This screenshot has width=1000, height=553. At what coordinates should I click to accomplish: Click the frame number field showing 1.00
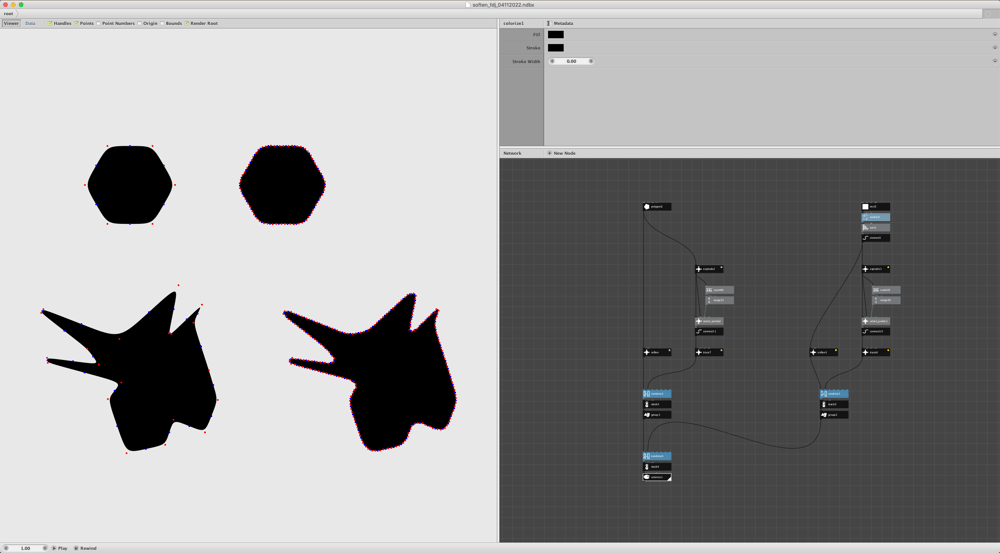coord(26,548)
